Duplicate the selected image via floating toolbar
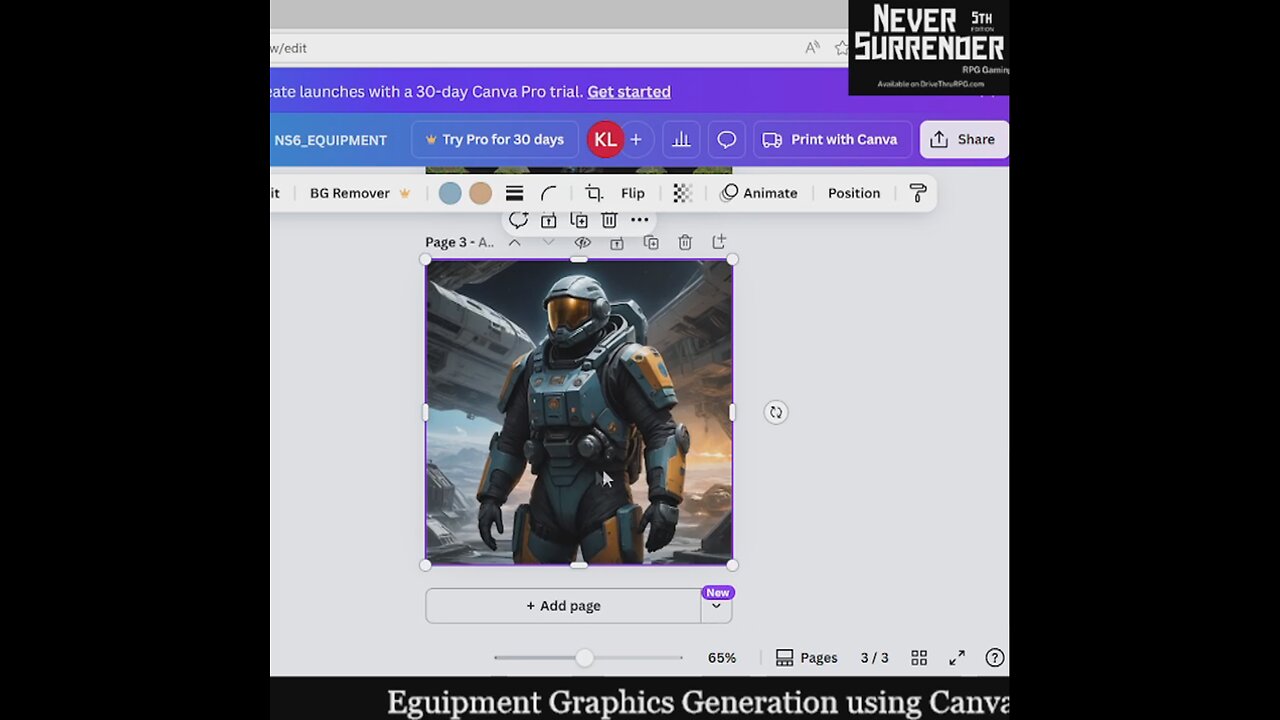Viewport: 1280px width, 720px height. pos(579,220)
